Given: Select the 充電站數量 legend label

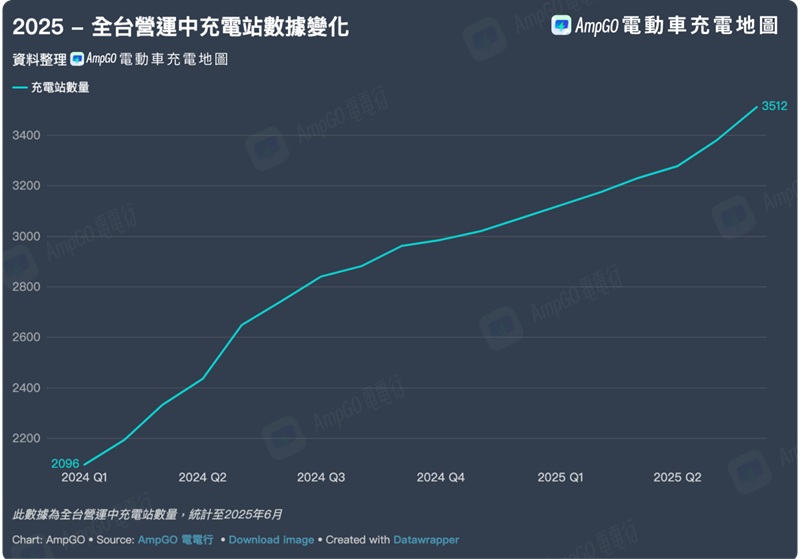Looking at the screenshot, I should pos(60,88).
